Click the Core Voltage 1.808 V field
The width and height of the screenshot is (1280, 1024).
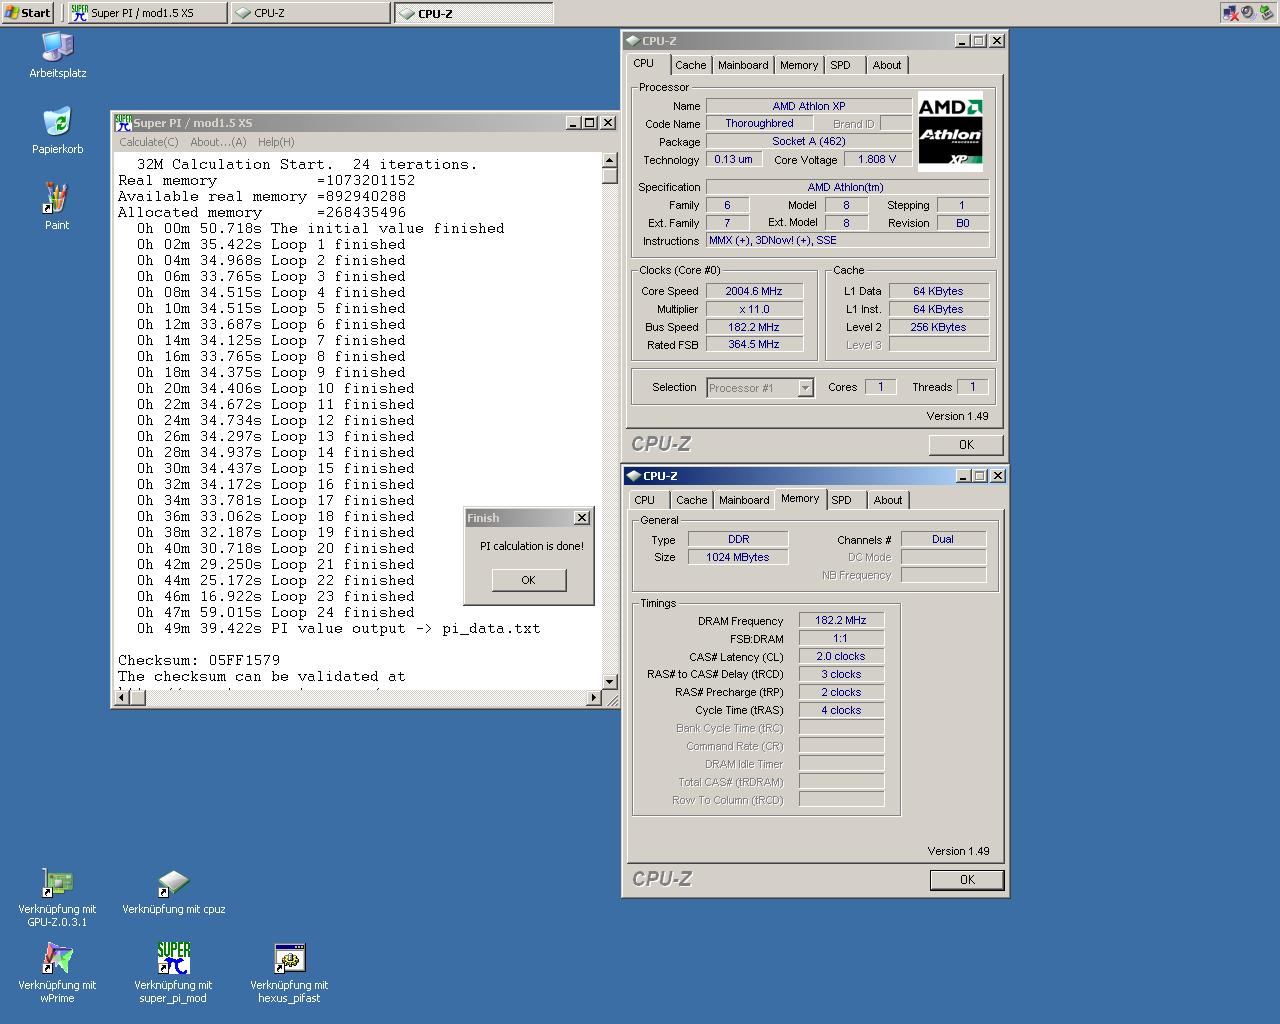[877, 159]
